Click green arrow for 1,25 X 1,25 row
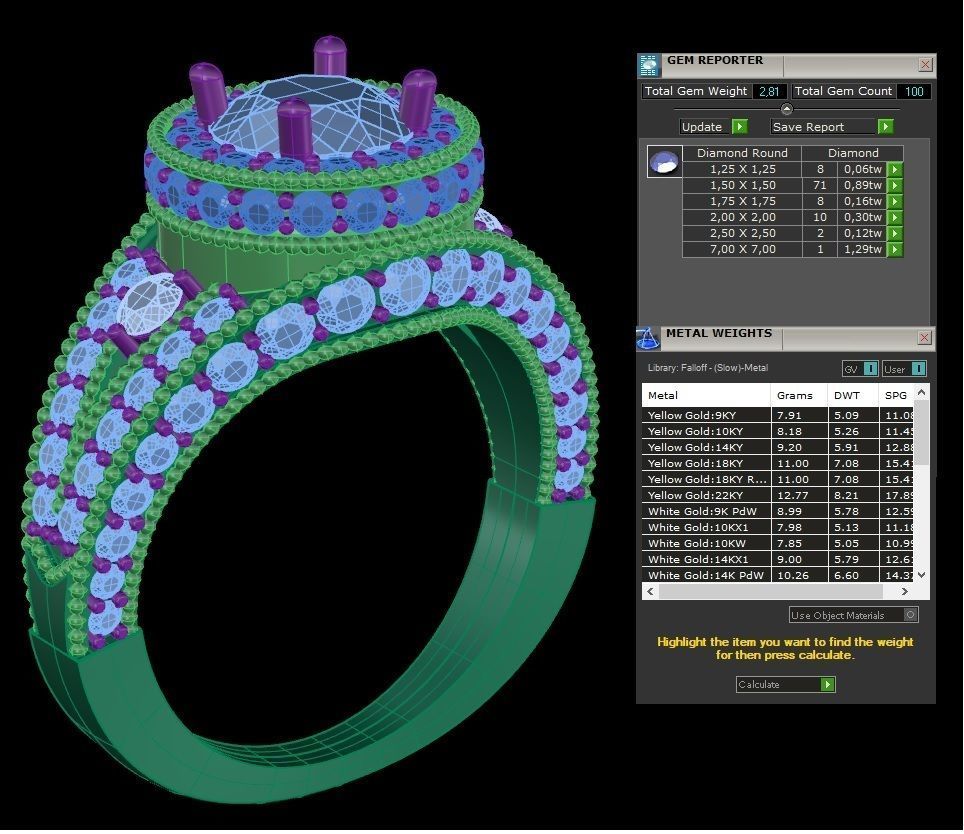This screenshot has height=834, width=964. pos(895,170)
